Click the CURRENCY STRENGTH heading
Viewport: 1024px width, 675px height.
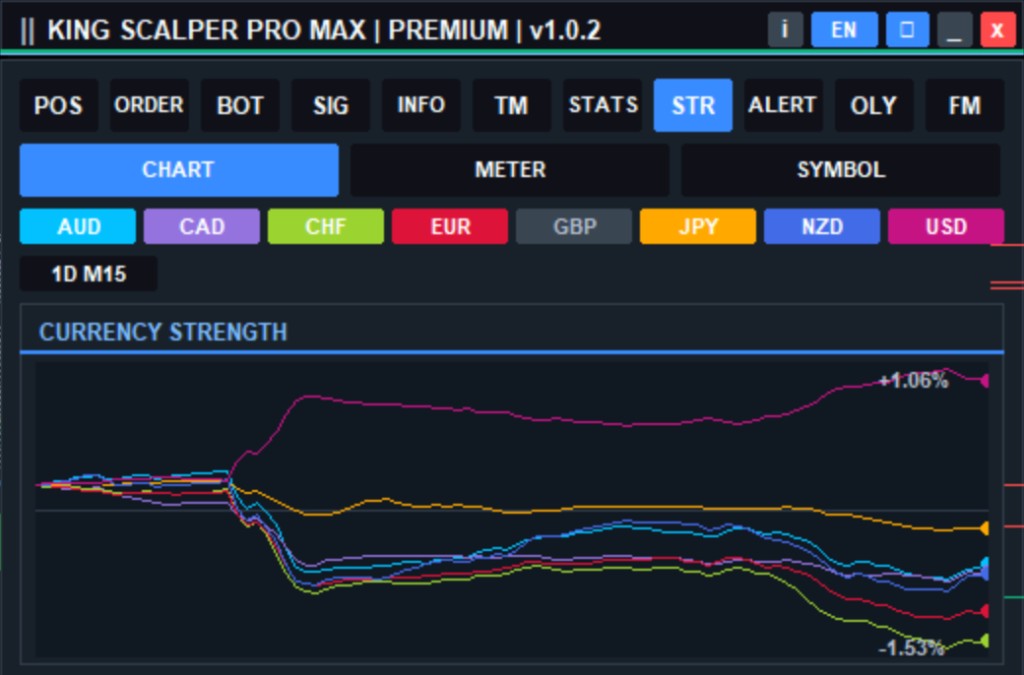point(163,332)
